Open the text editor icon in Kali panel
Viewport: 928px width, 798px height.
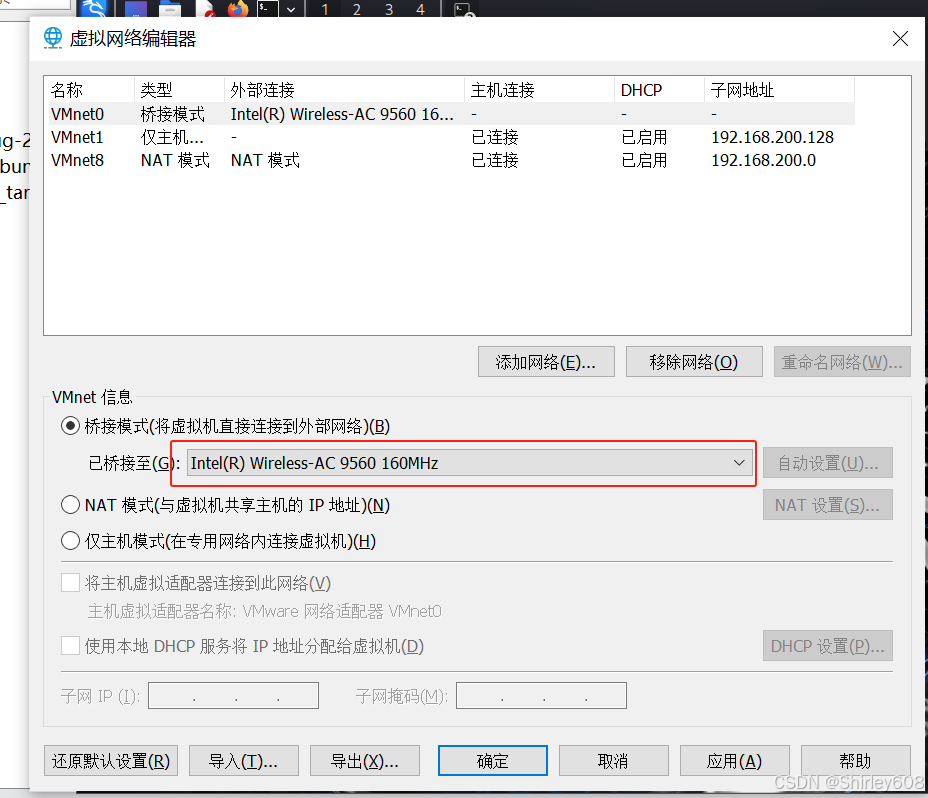(207, 8)
